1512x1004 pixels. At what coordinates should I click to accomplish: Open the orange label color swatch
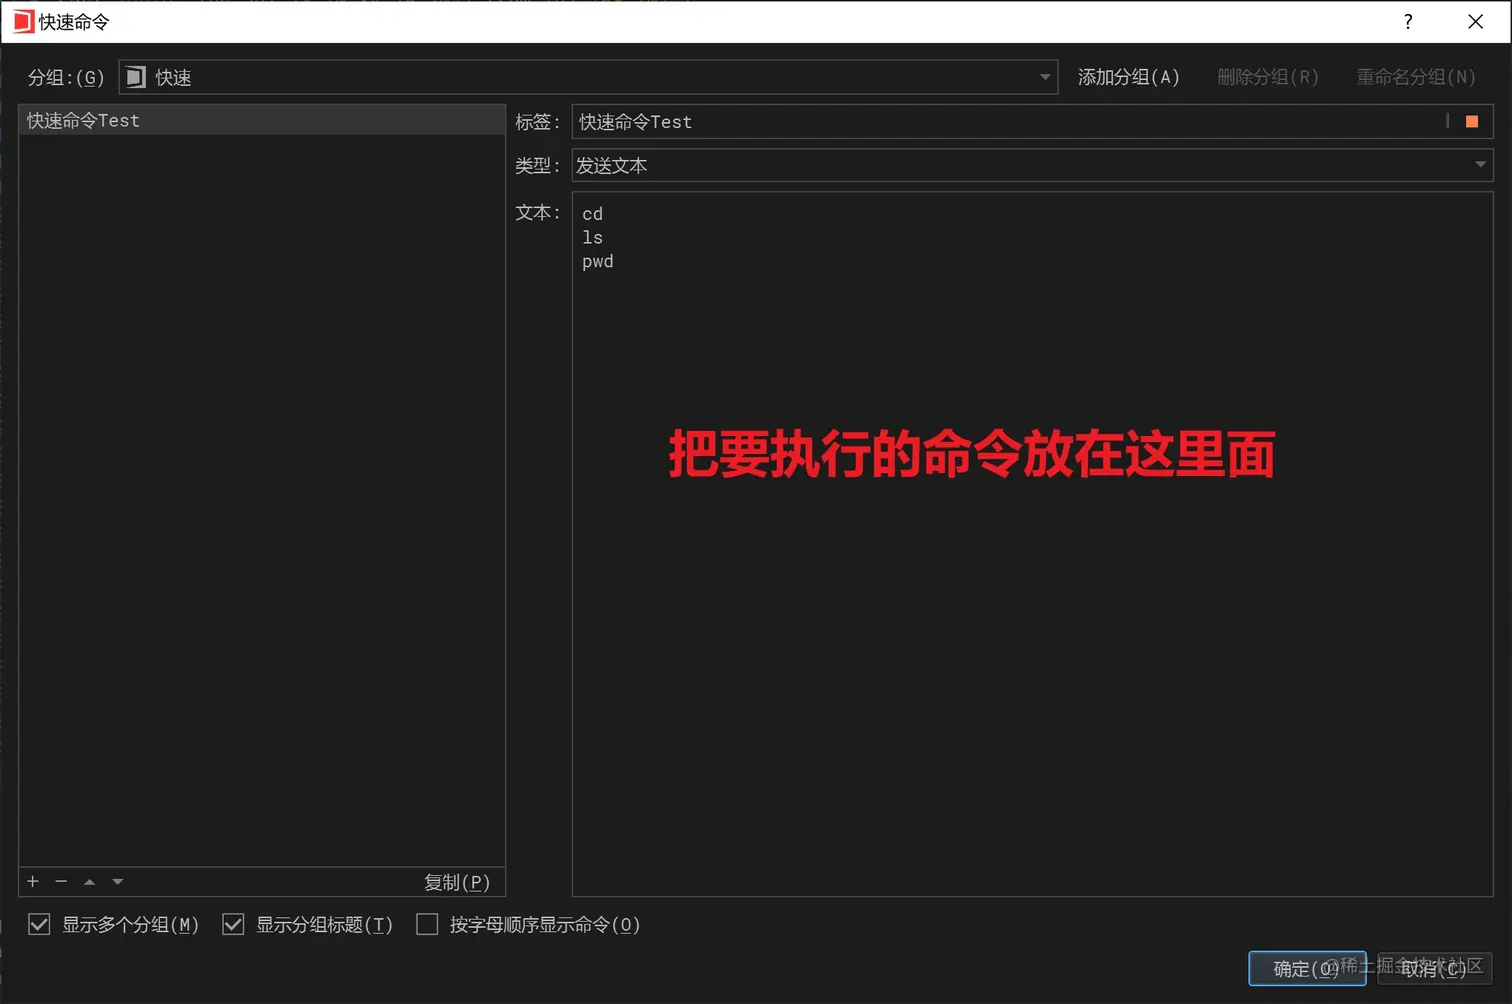click(x=1471, y=121)
